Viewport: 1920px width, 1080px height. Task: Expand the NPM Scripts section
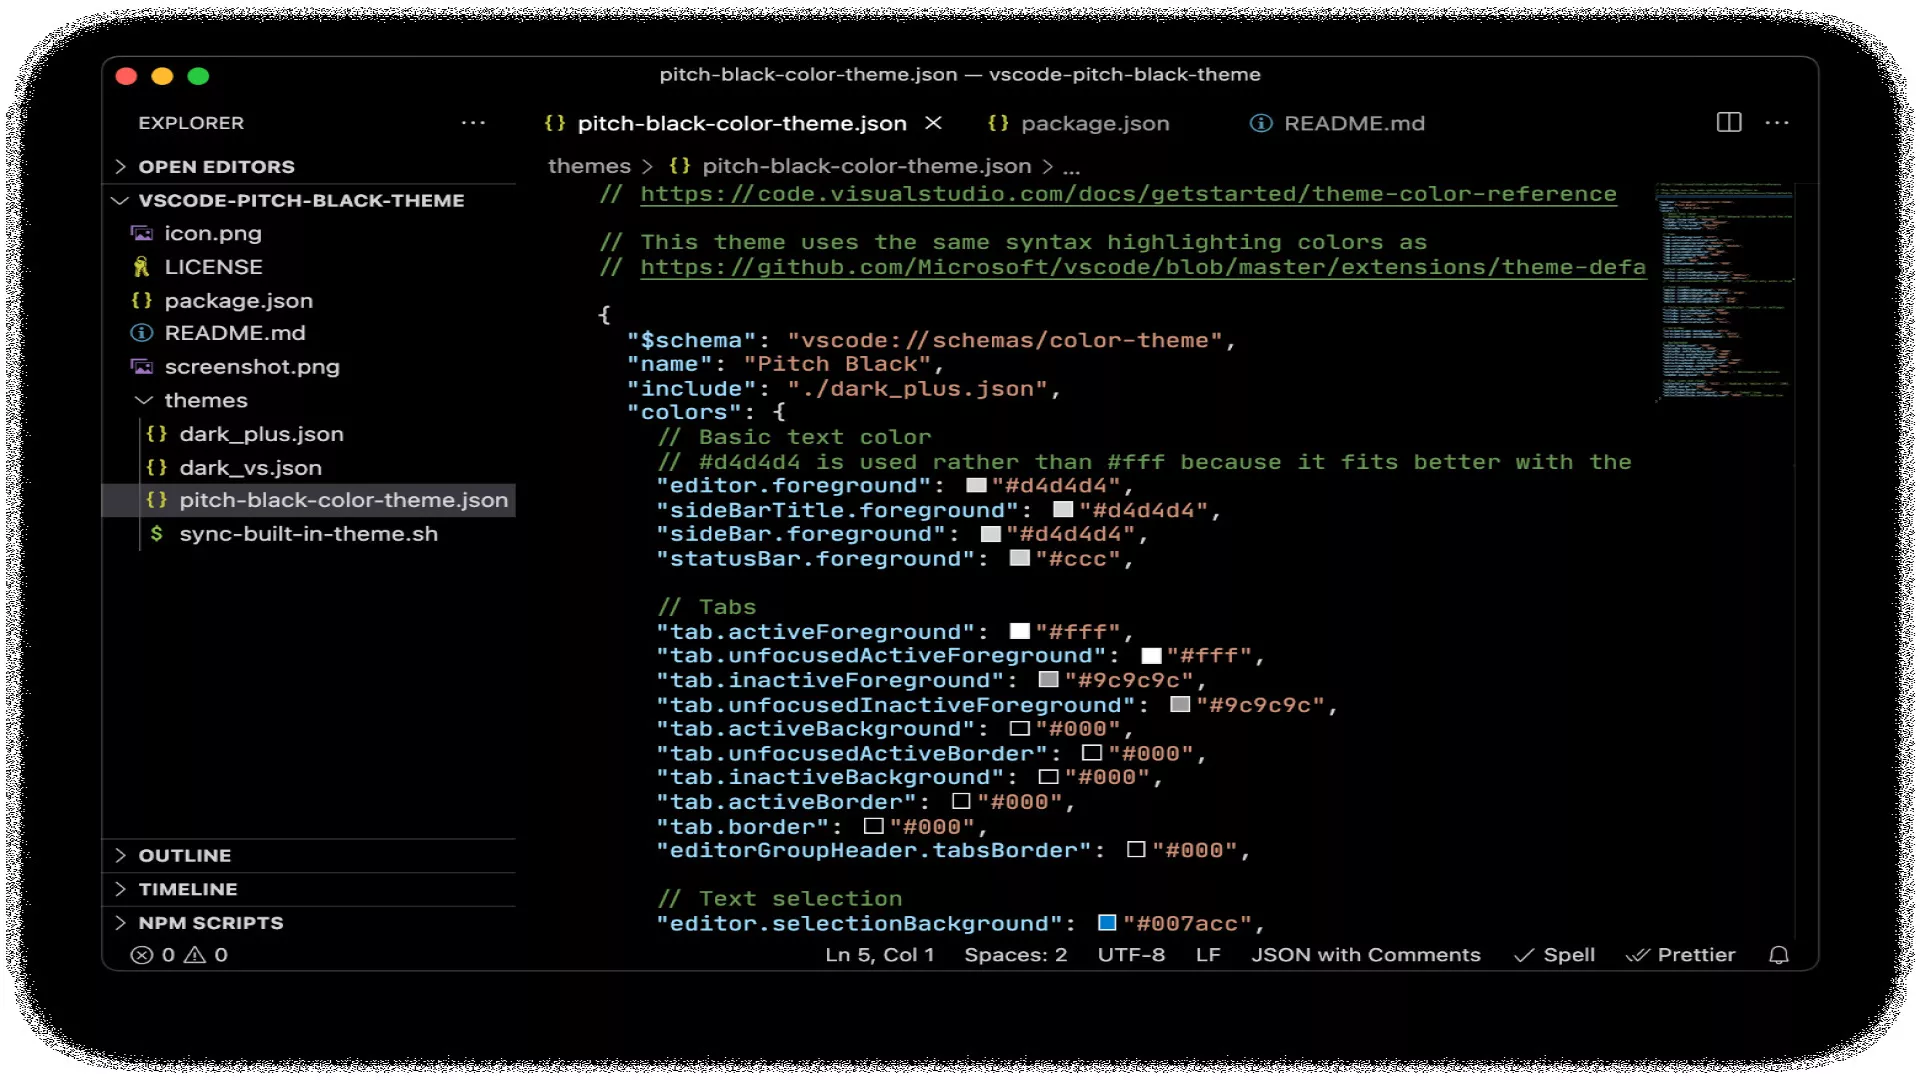click(210, 922)
